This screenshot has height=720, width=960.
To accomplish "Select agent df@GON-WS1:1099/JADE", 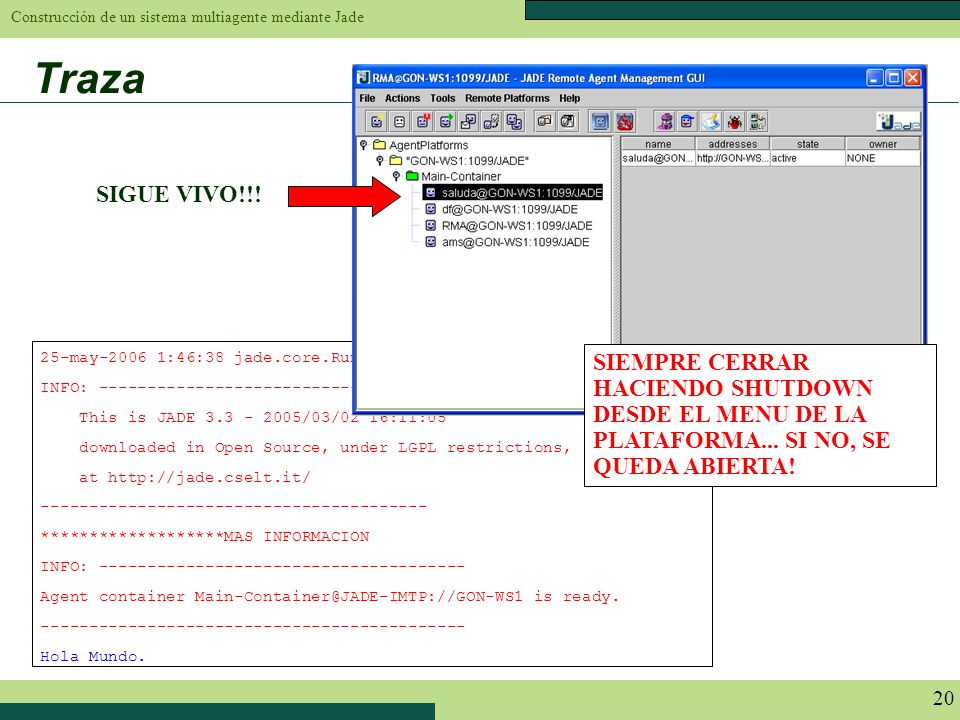I will click(501, 209).
